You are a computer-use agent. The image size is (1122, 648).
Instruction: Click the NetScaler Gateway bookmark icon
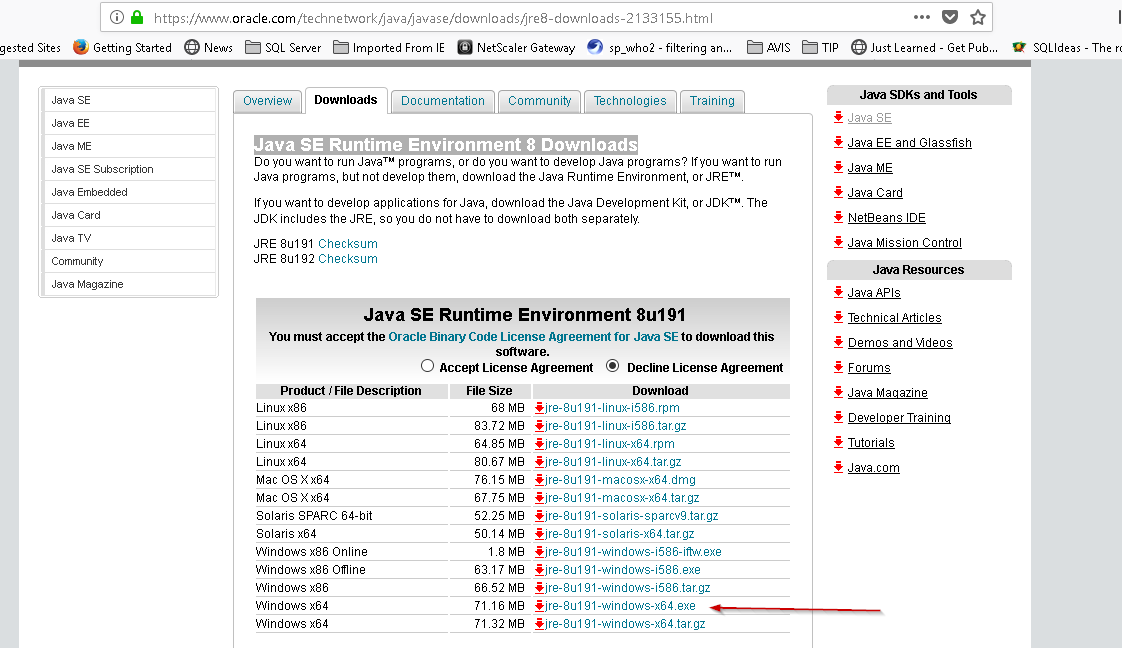pos(465,47)
